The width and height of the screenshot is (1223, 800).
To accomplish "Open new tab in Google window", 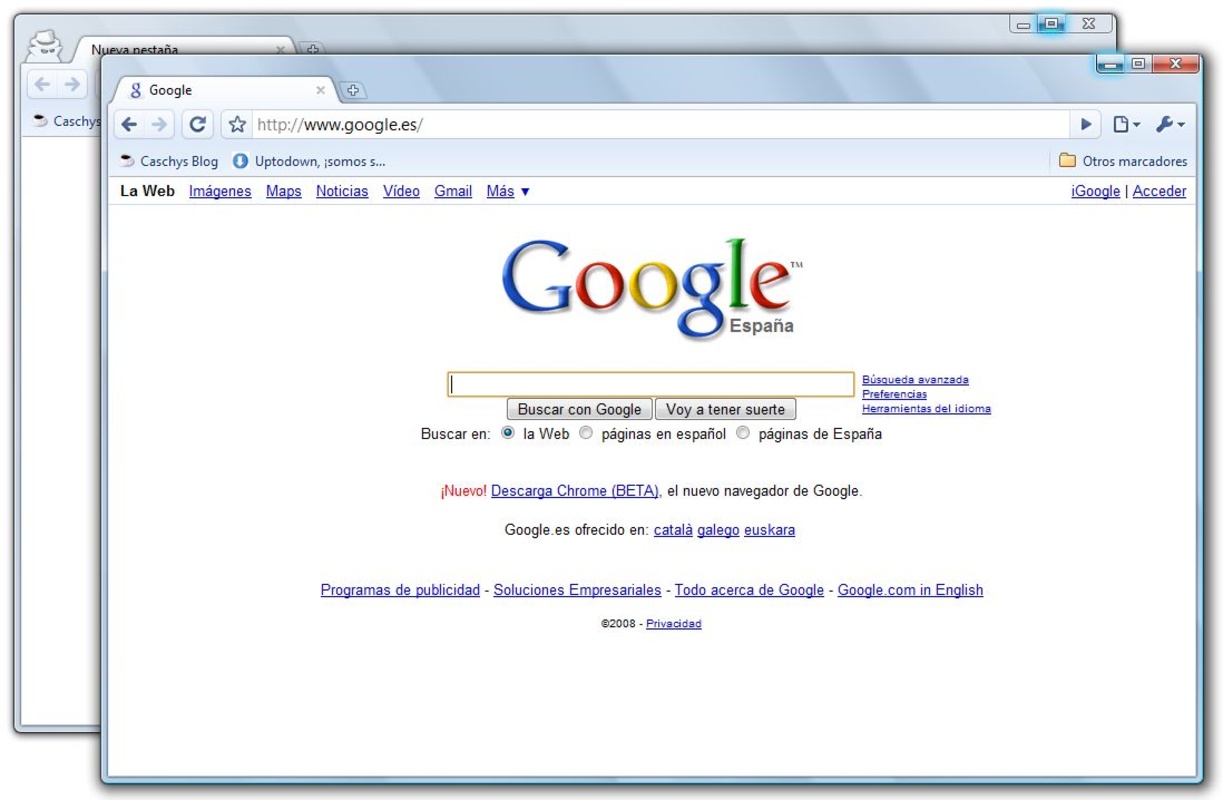I will (x=352, y=90).
